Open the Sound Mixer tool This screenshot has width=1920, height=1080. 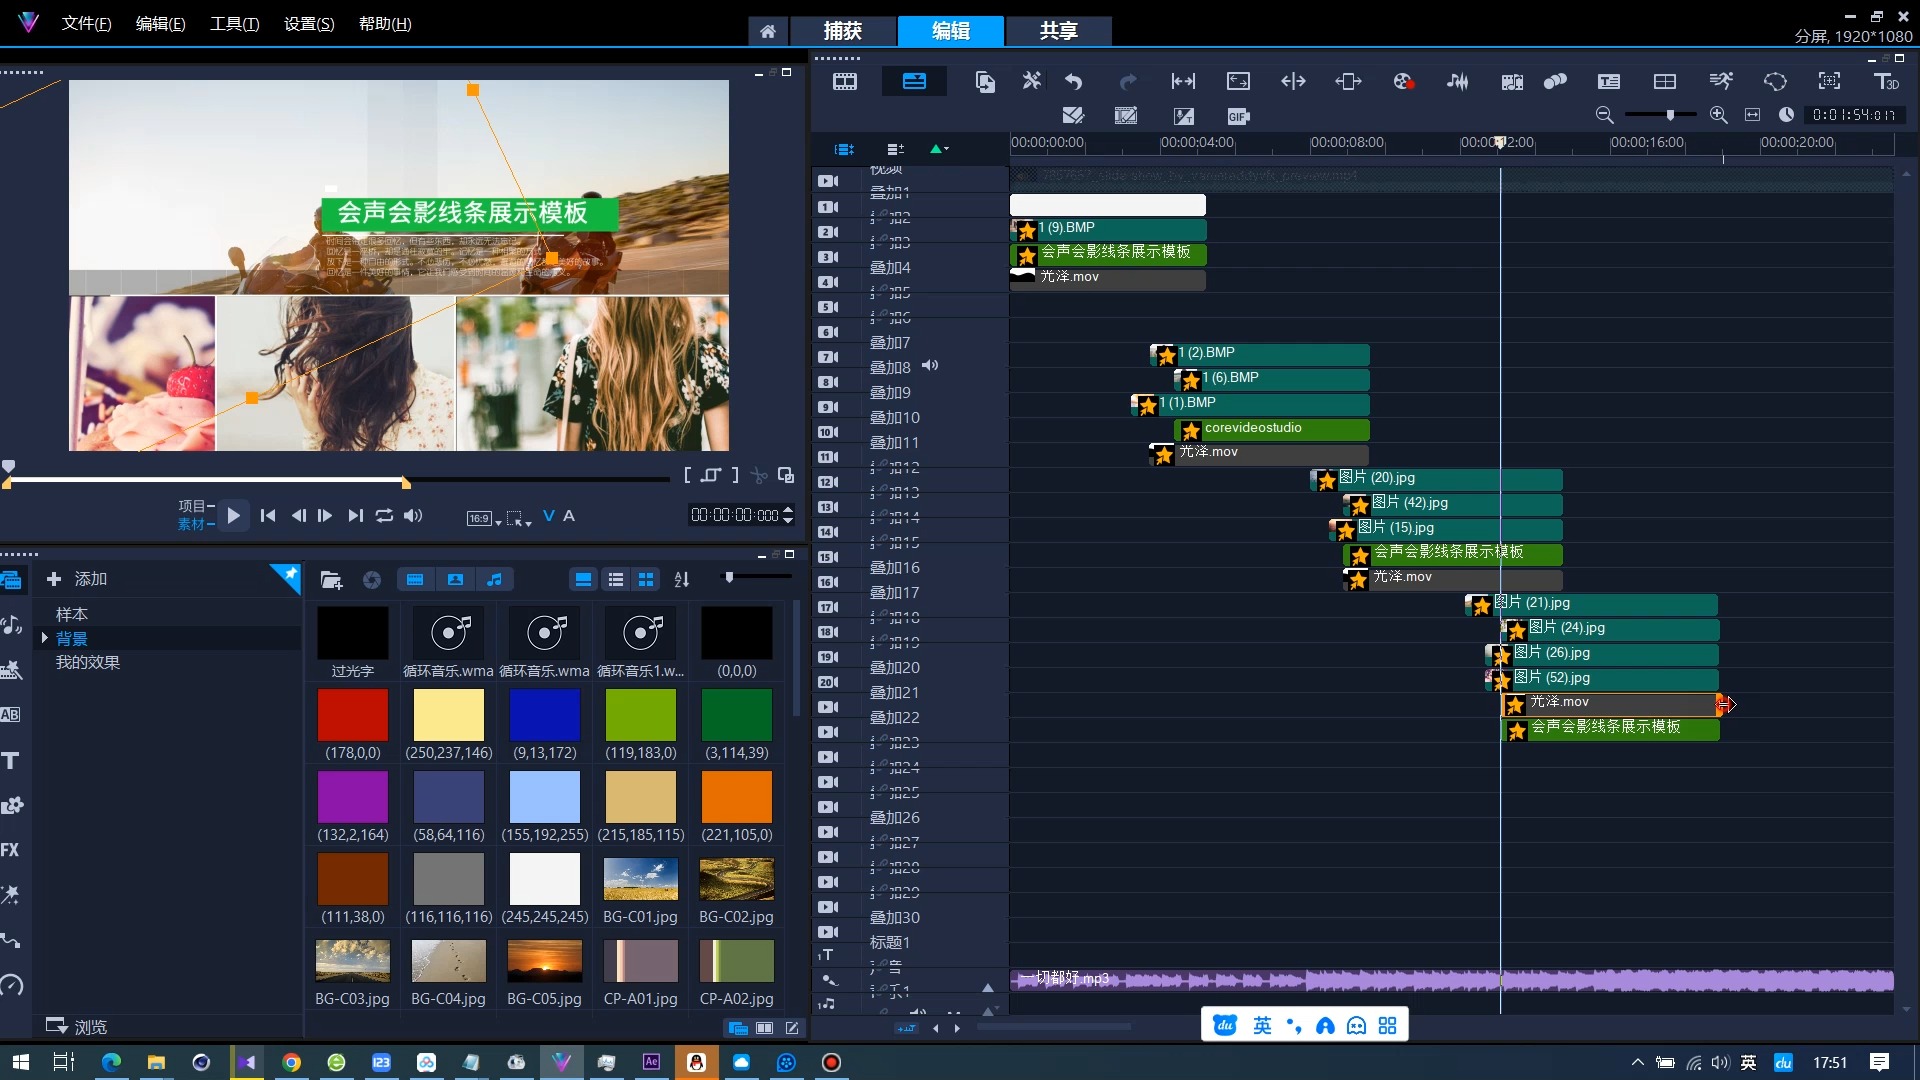(1457, 82)
